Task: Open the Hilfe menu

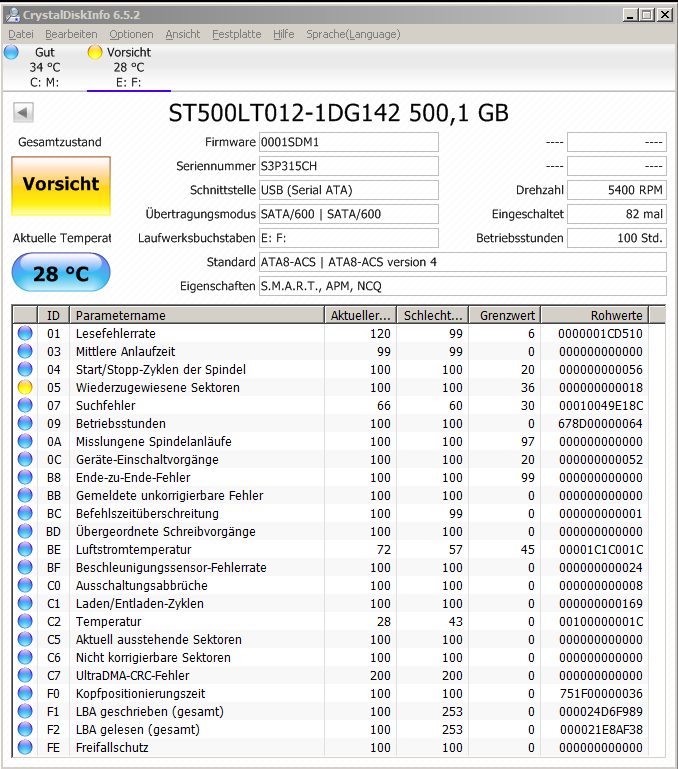Action: click(284, 34)
